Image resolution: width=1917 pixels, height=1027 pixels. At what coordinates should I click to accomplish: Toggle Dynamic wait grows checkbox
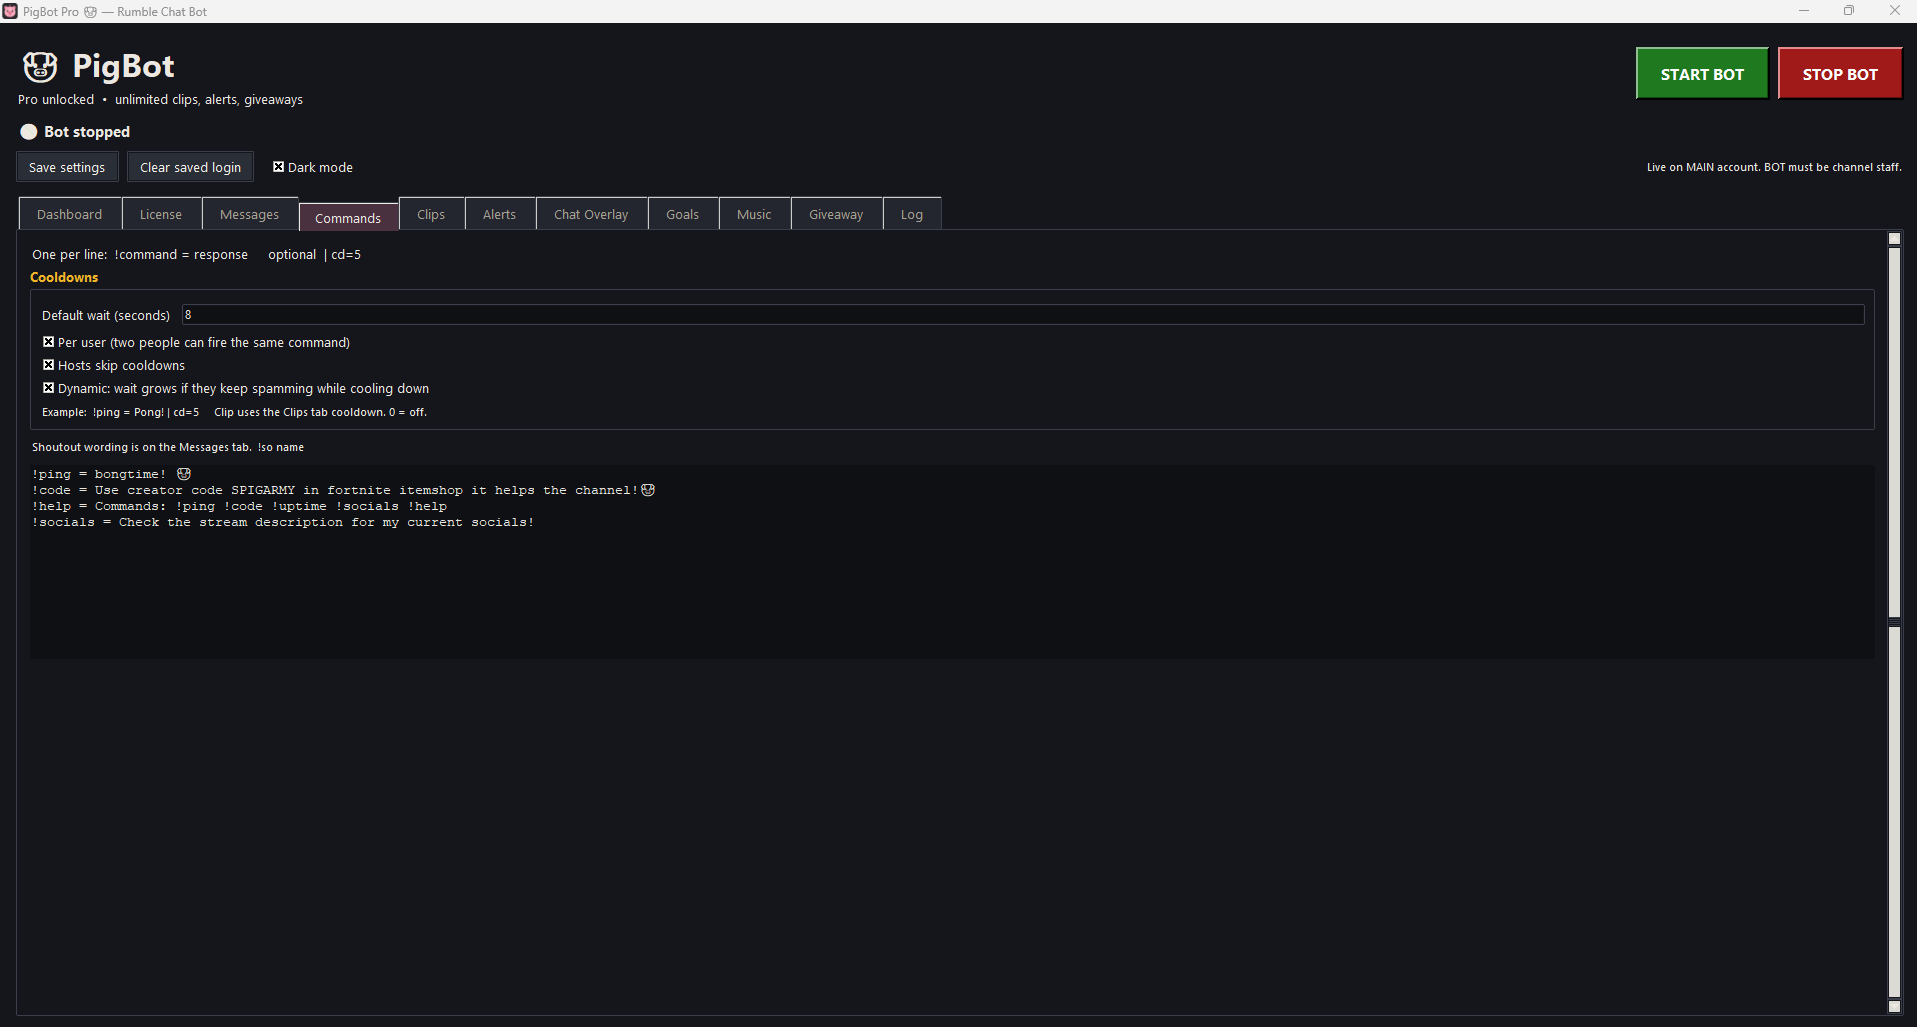(48, 388)
